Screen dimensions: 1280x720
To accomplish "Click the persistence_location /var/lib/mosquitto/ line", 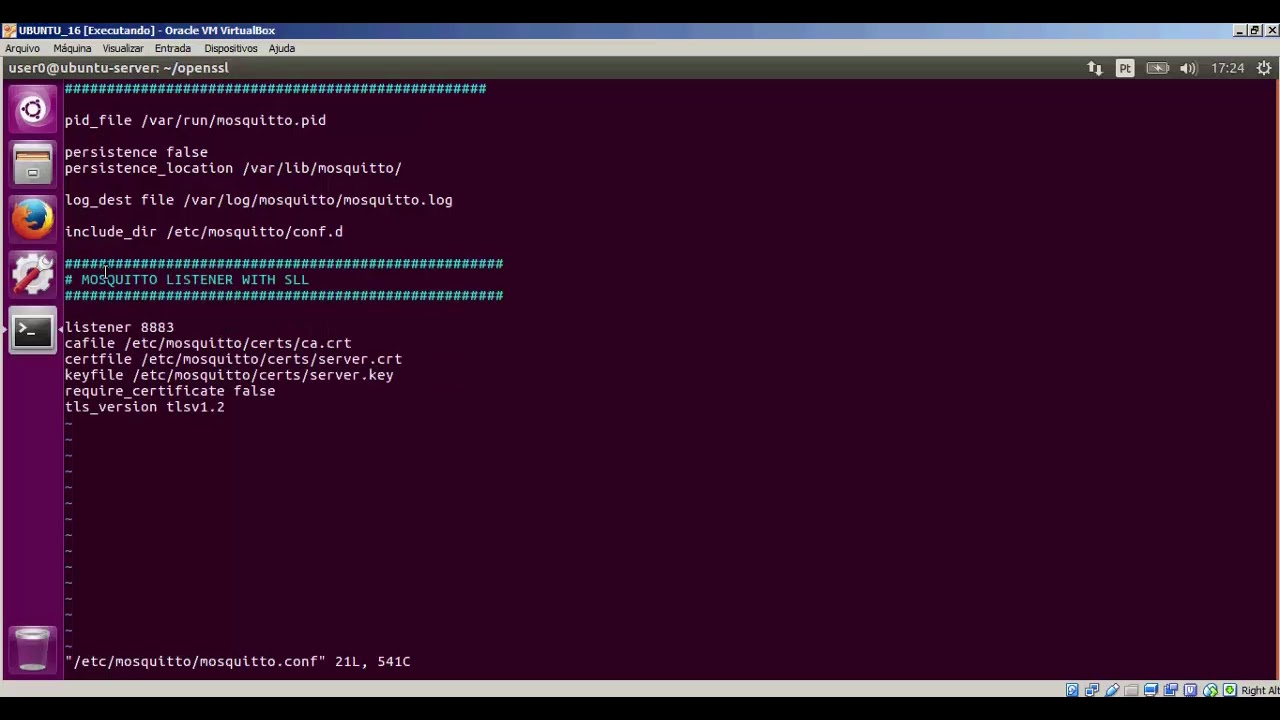I will click(233, 168).
